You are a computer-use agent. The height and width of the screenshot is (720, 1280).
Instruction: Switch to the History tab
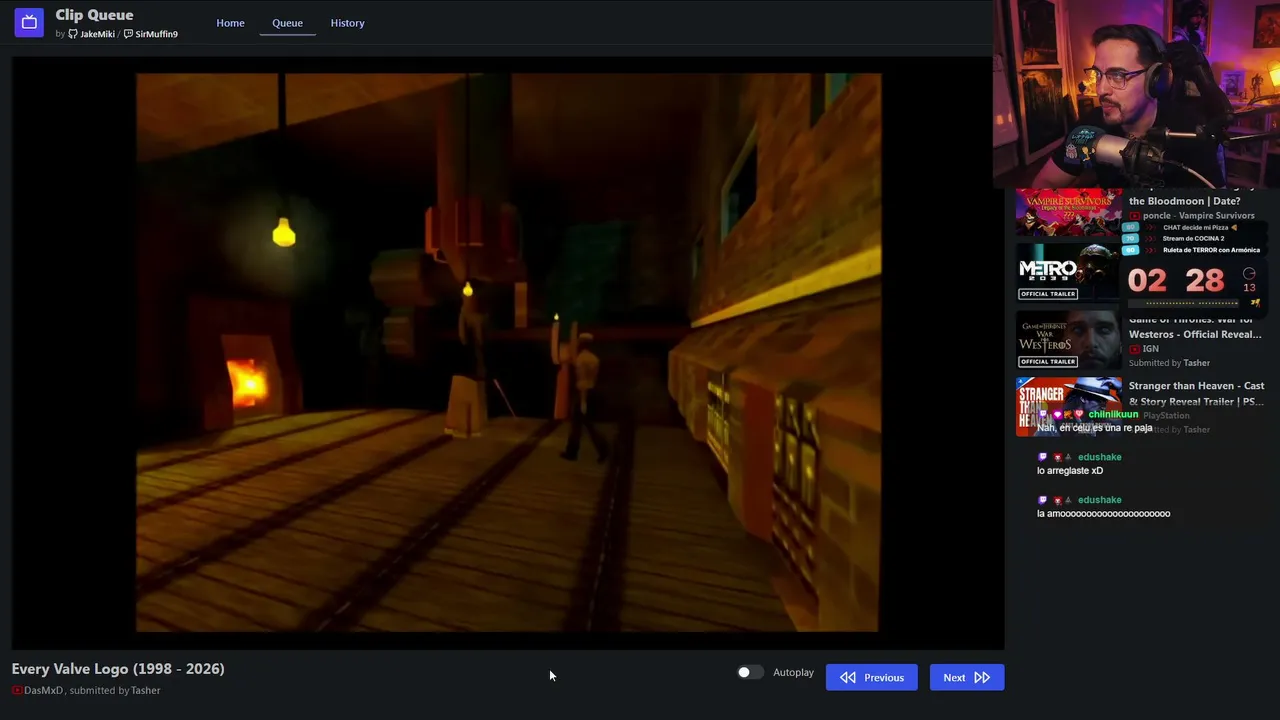tap(348, 23)
